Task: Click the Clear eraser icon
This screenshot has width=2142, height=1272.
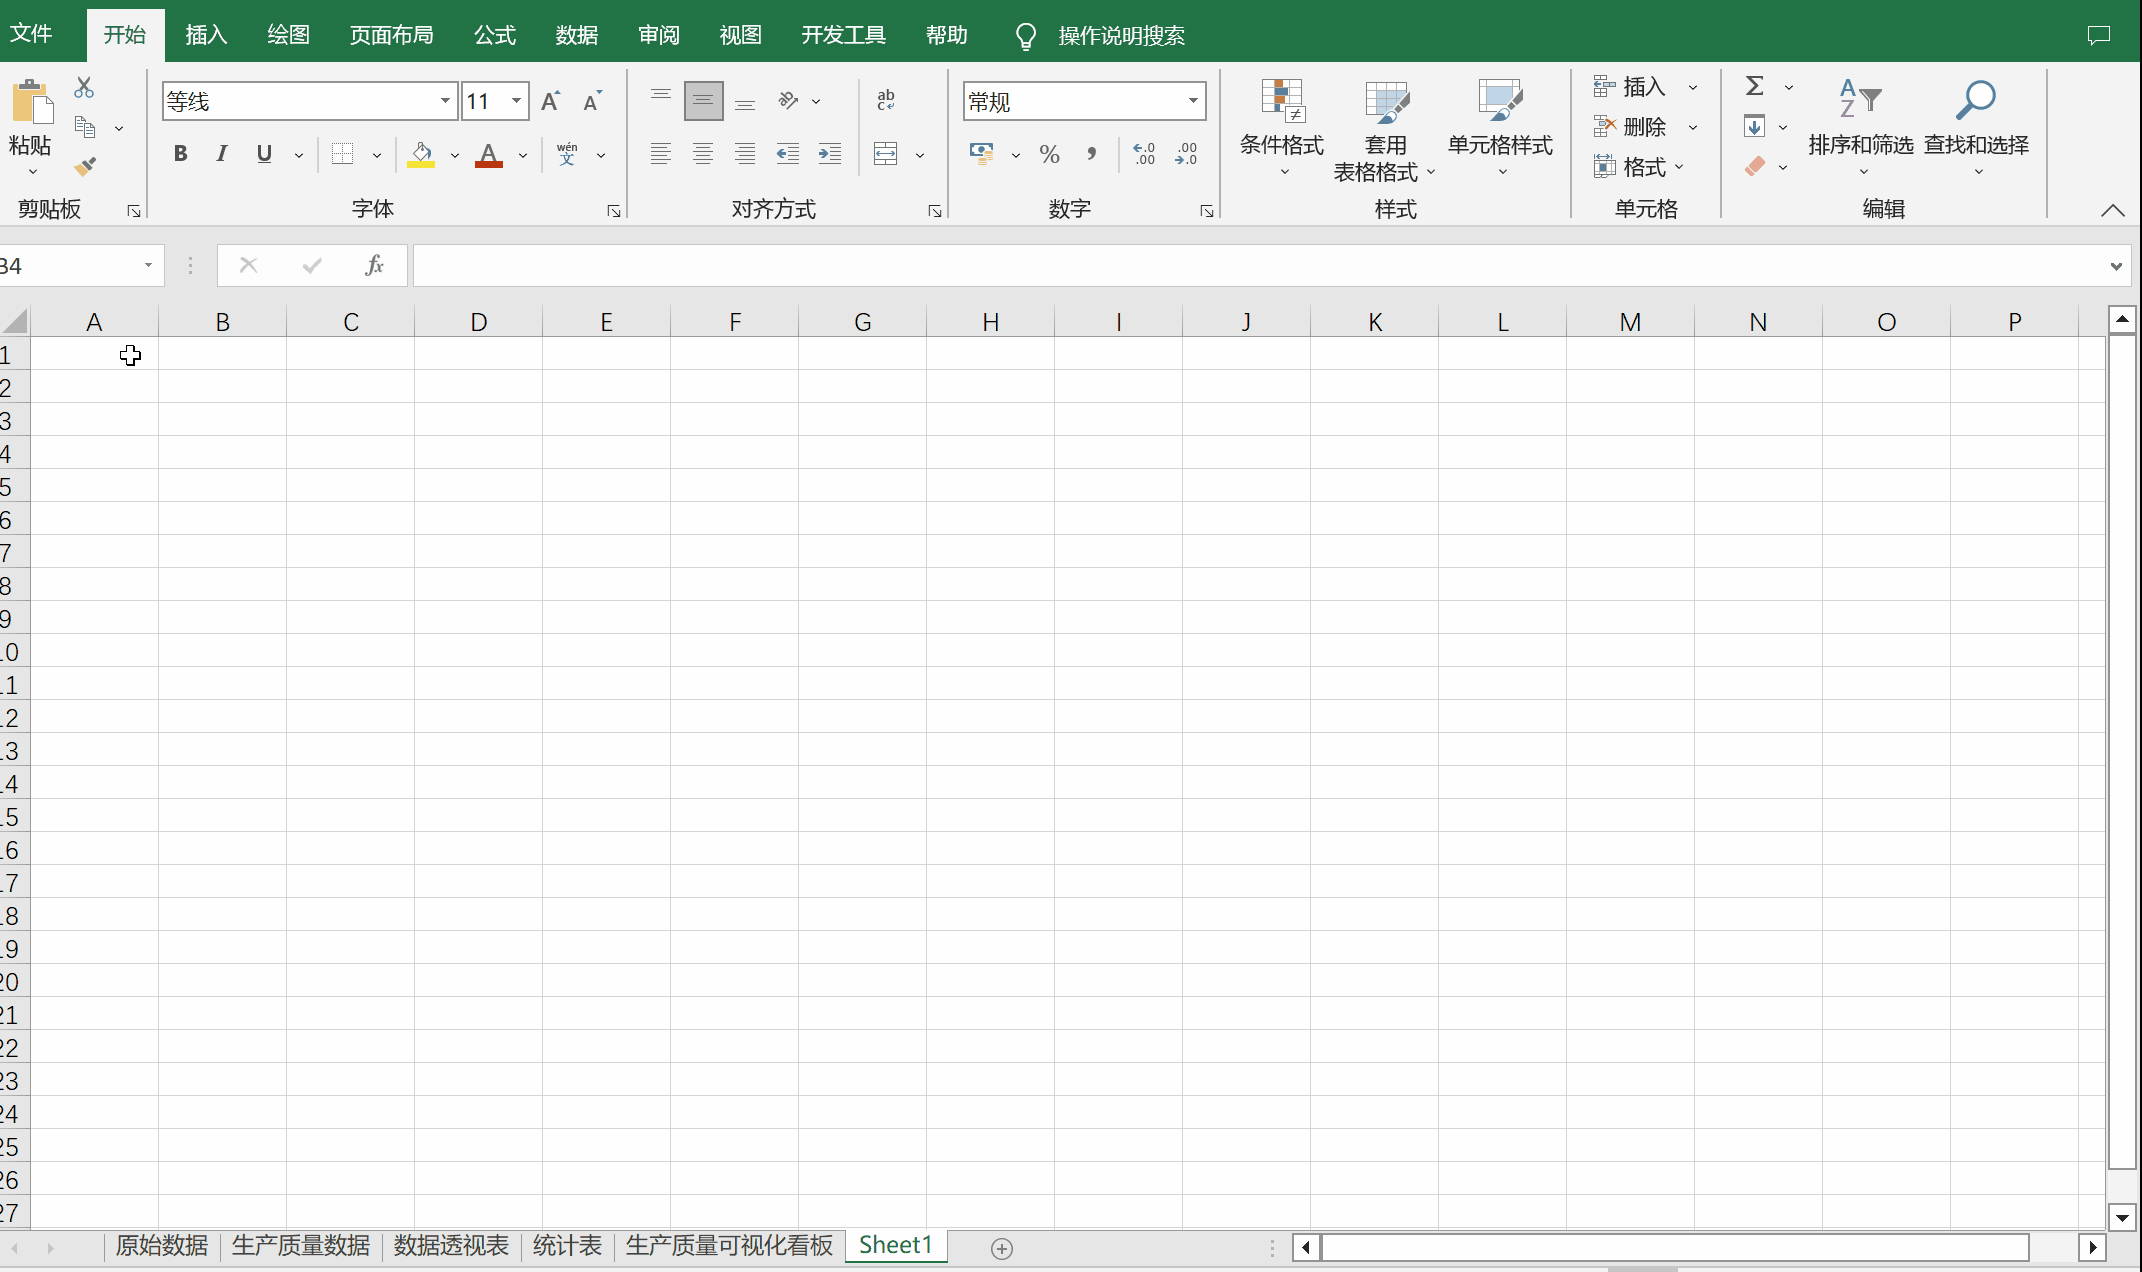Action: [1755, 166]
